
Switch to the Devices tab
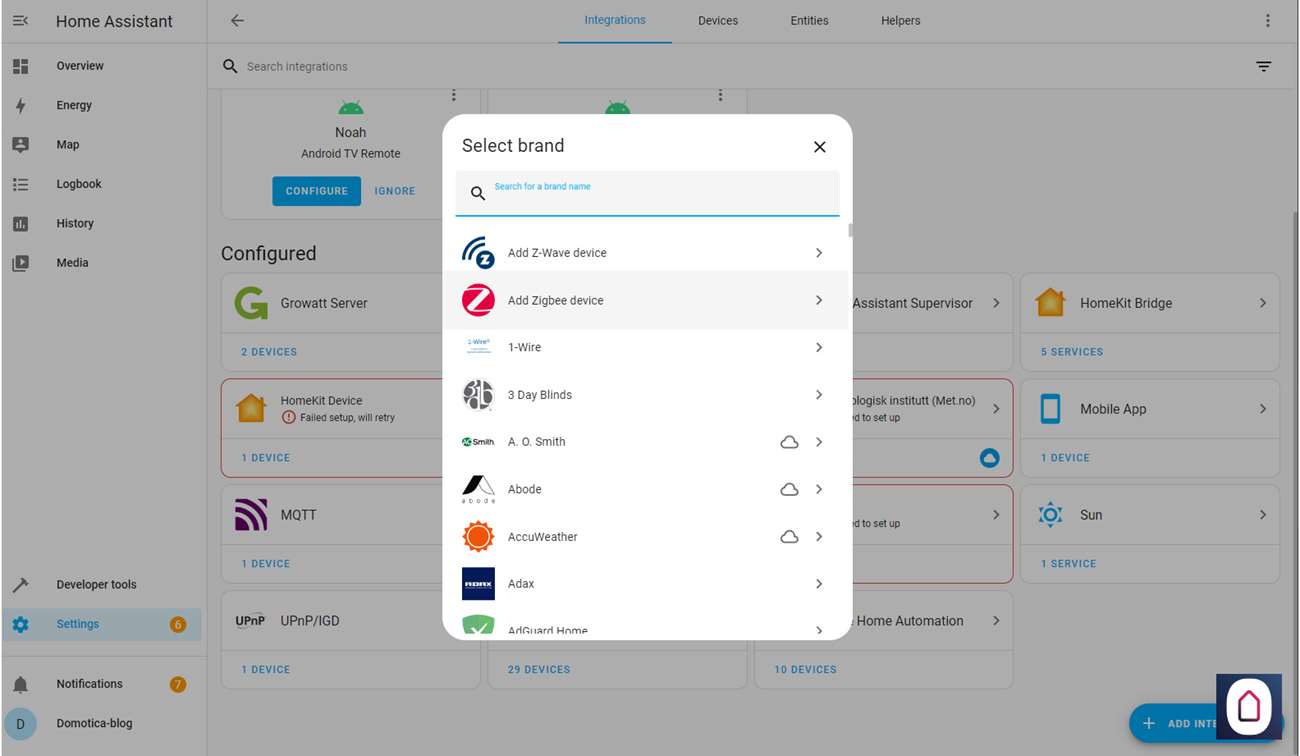[x=718, y=21]
